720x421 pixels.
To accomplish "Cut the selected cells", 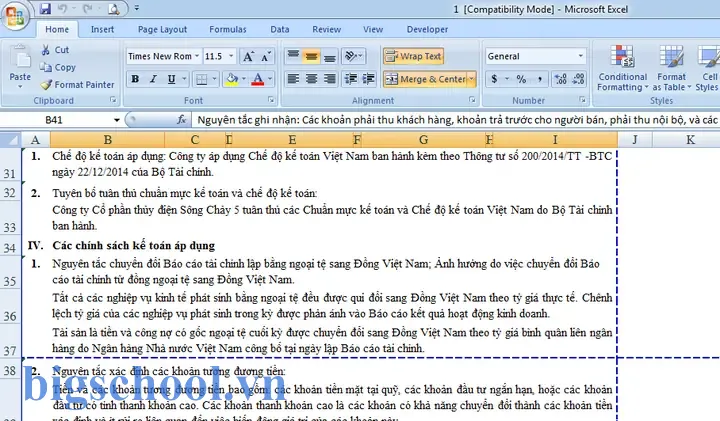I will pos(55,50).
